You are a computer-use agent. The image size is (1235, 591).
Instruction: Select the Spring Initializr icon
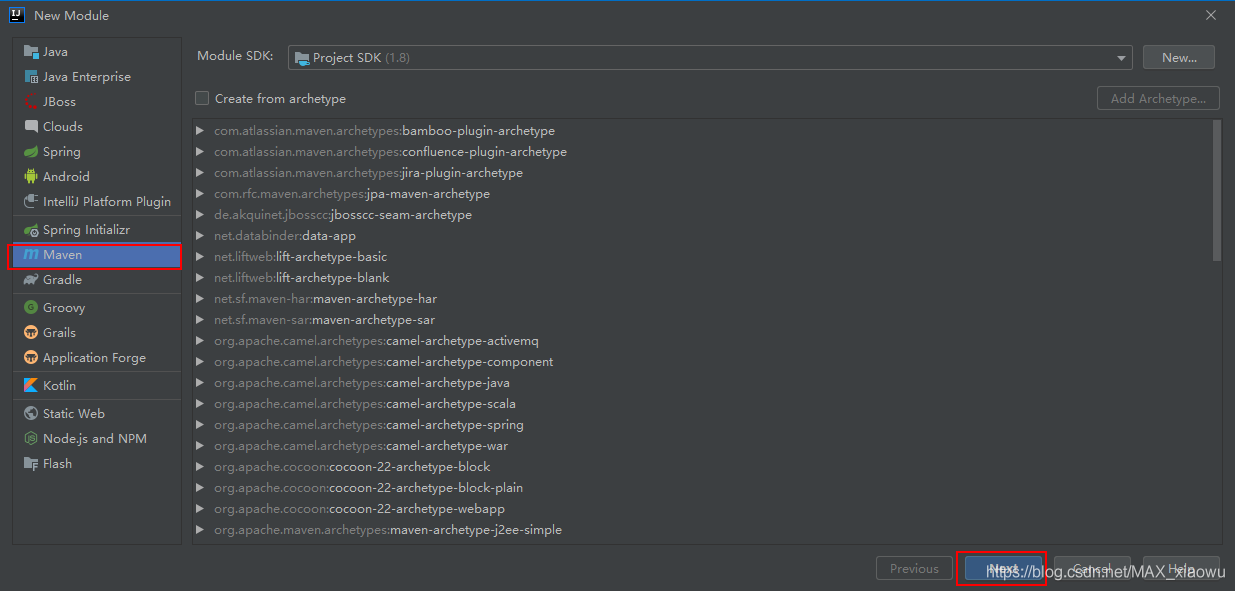[x=31, y=230]
